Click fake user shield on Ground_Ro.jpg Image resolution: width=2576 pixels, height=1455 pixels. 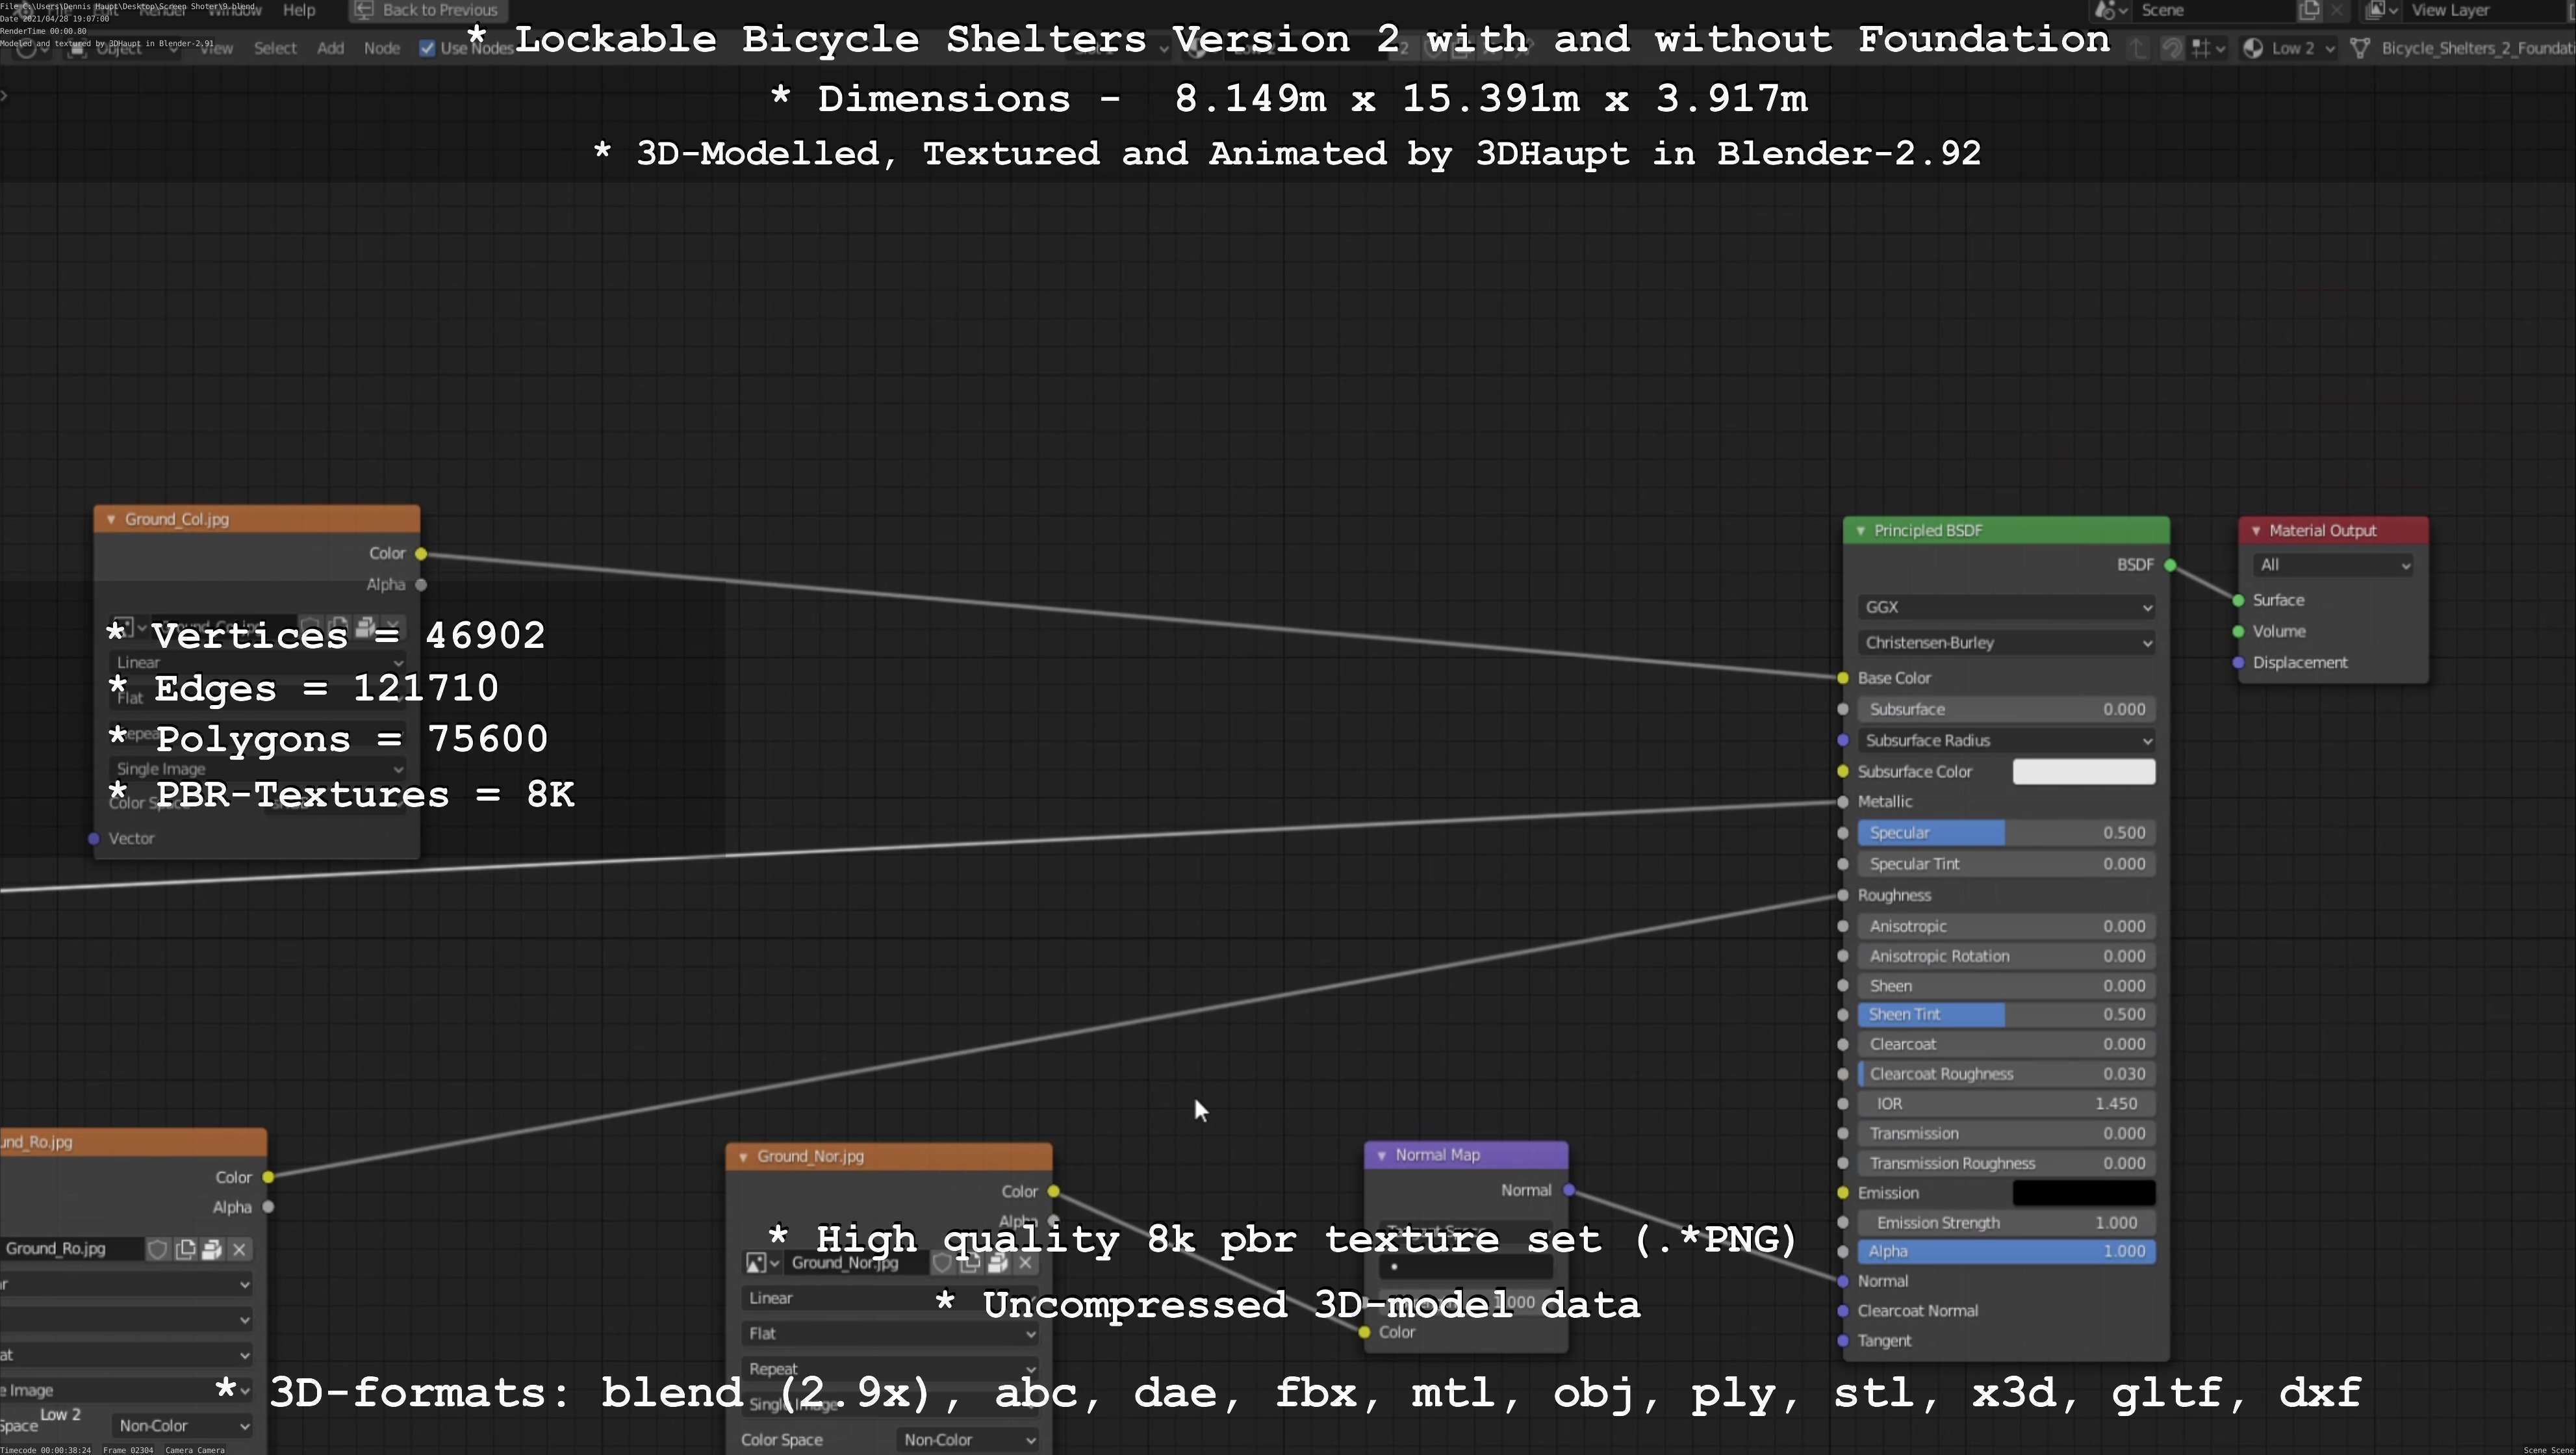(157, 1249)
